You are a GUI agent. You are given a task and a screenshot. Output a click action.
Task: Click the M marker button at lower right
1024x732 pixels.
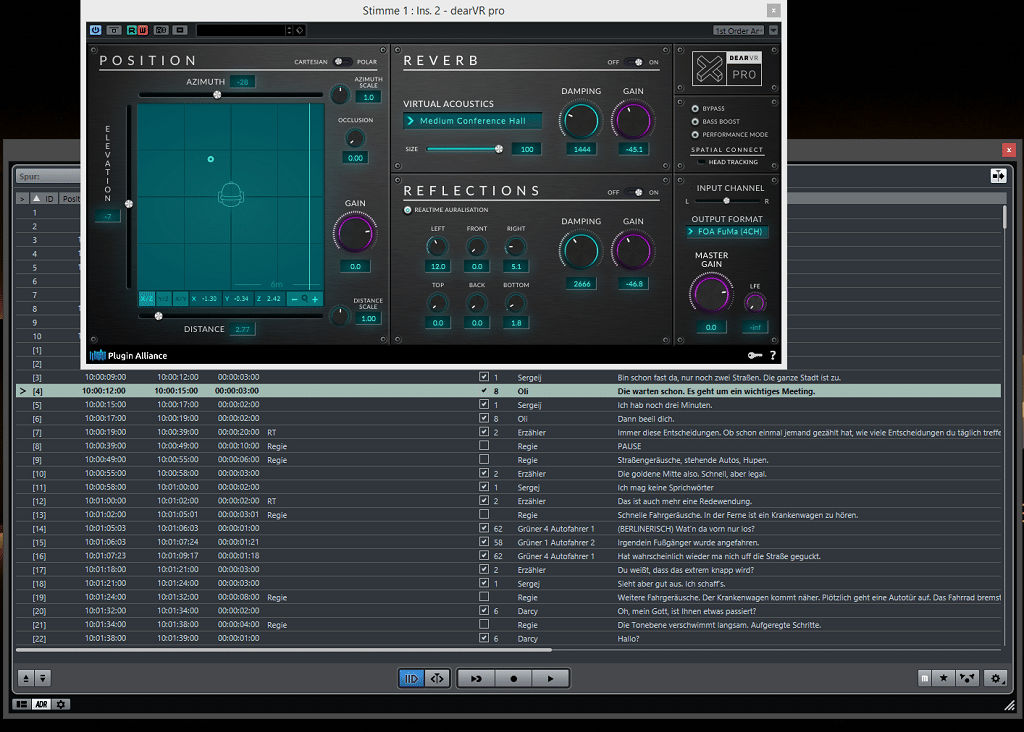[x=925, y=678]
